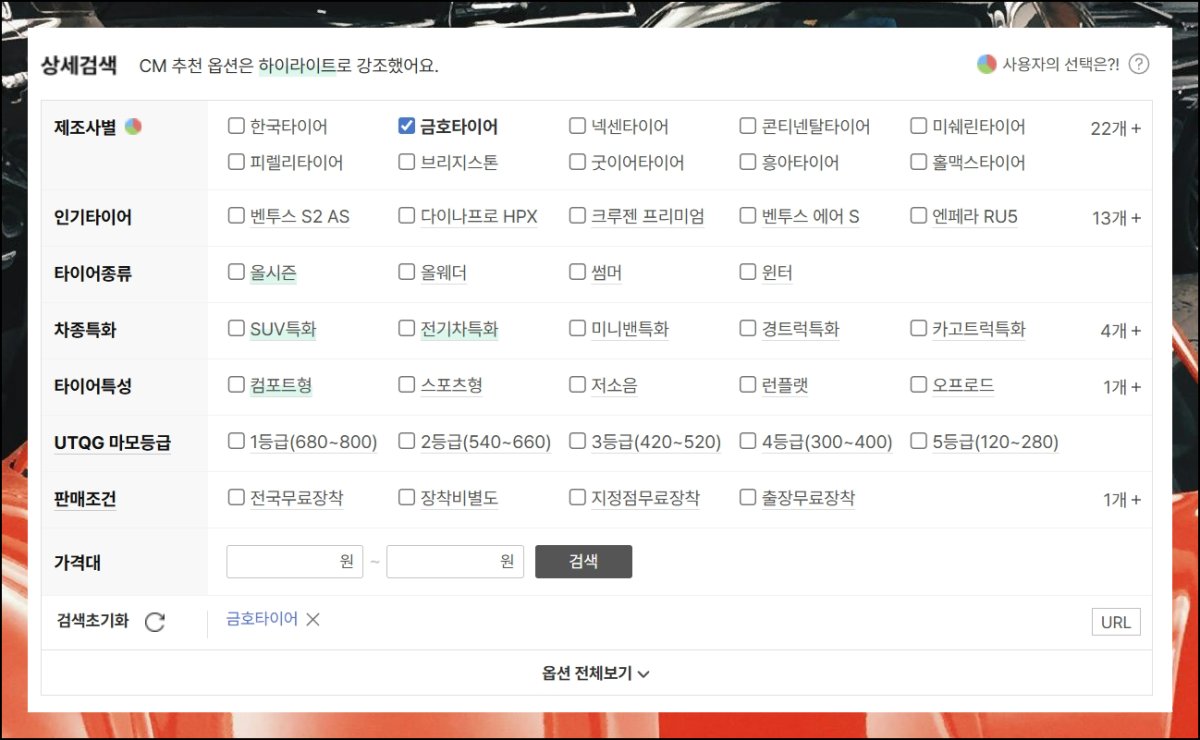Viewport: 1200px width, 740px height.
Task: Click the 사용자의 선택은?! link
Action: pyautogui.click(x=1061, y=64)
